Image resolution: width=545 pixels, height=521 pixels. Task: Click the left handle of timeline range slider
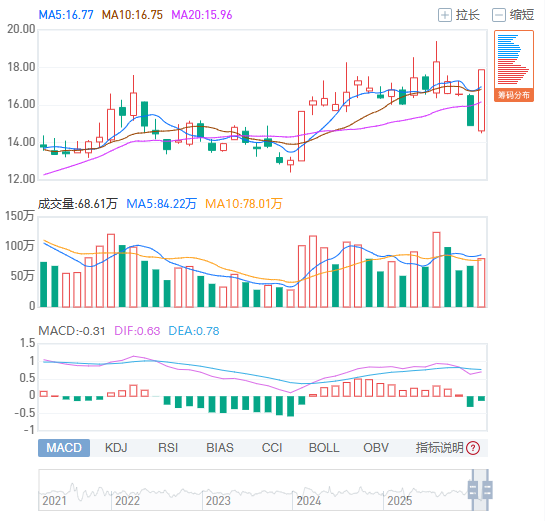[x=473, y=490]
